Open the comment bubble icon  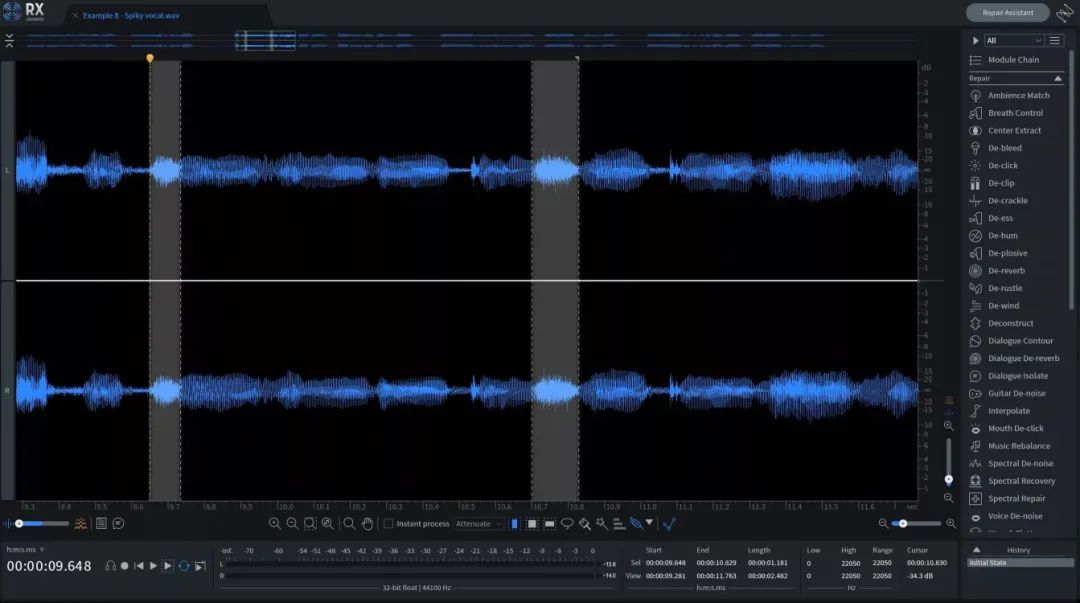click(118, 524)
